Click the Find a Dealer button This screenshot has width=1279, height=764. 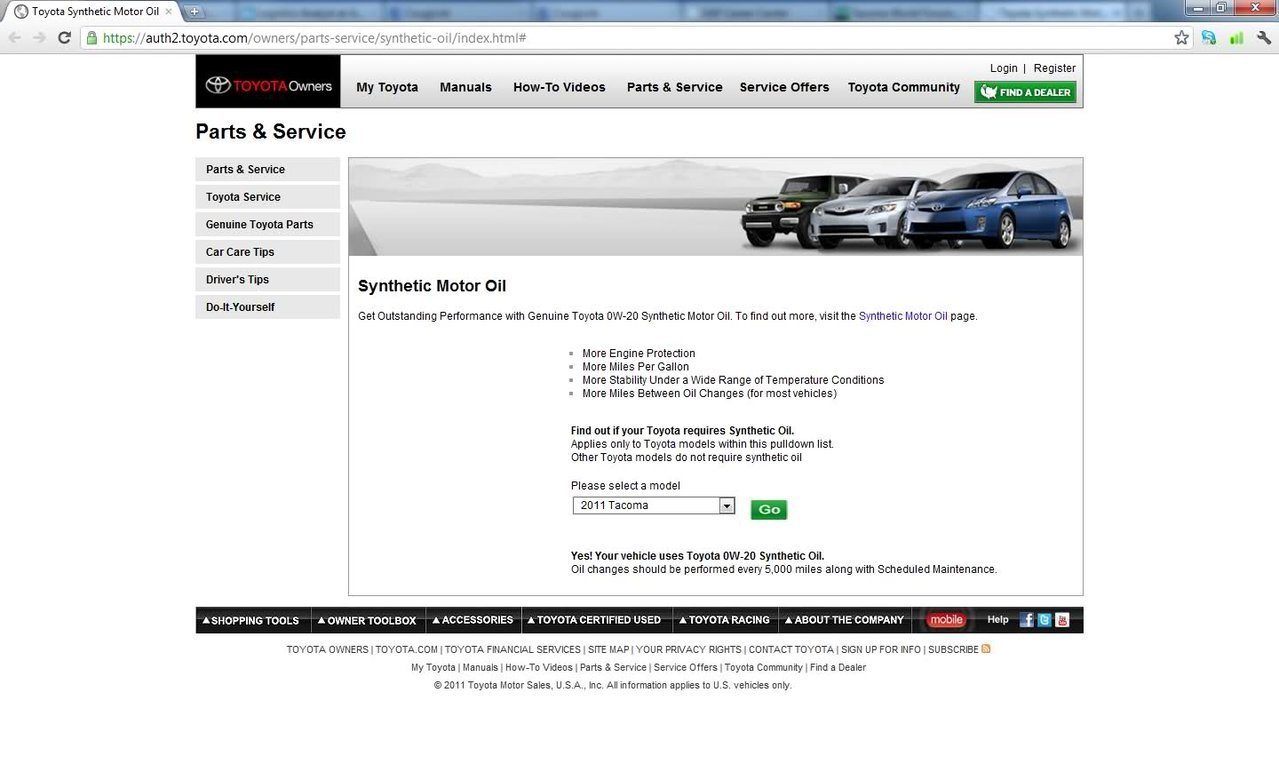click(1025, 92)
